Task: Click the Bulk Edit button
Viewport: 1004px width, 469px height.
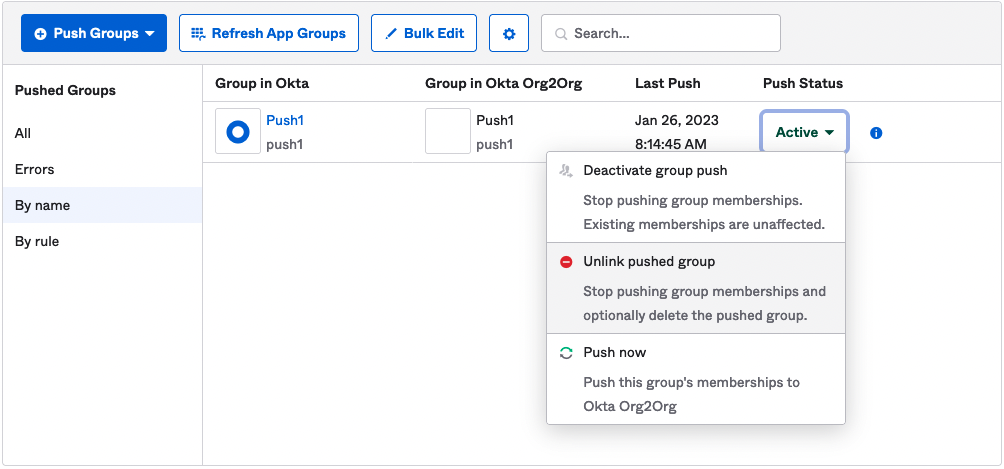Action: 424,33
